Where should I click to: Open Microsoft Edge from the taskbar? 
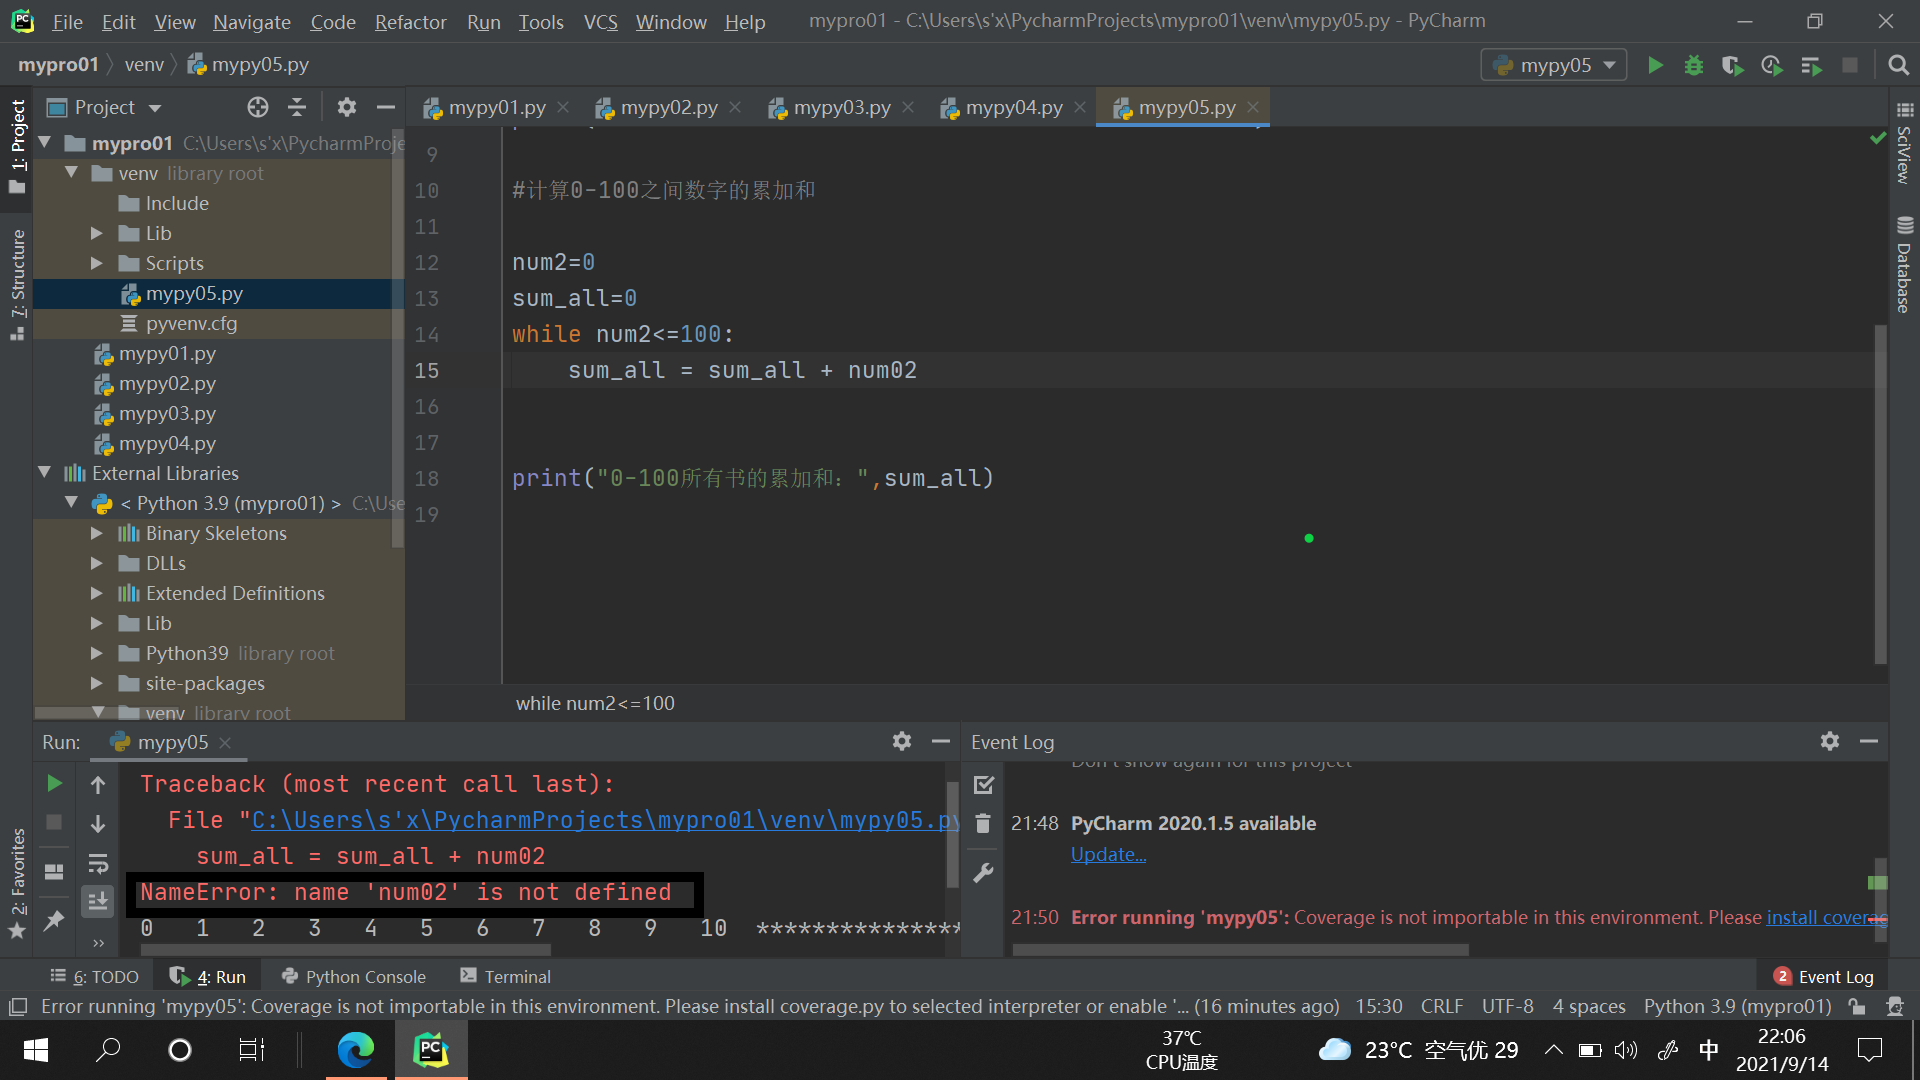[356, 1049]
